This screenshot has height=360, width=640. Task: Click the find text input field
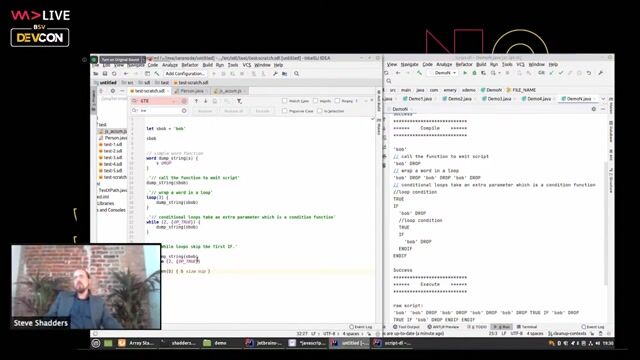click(159, 101)
